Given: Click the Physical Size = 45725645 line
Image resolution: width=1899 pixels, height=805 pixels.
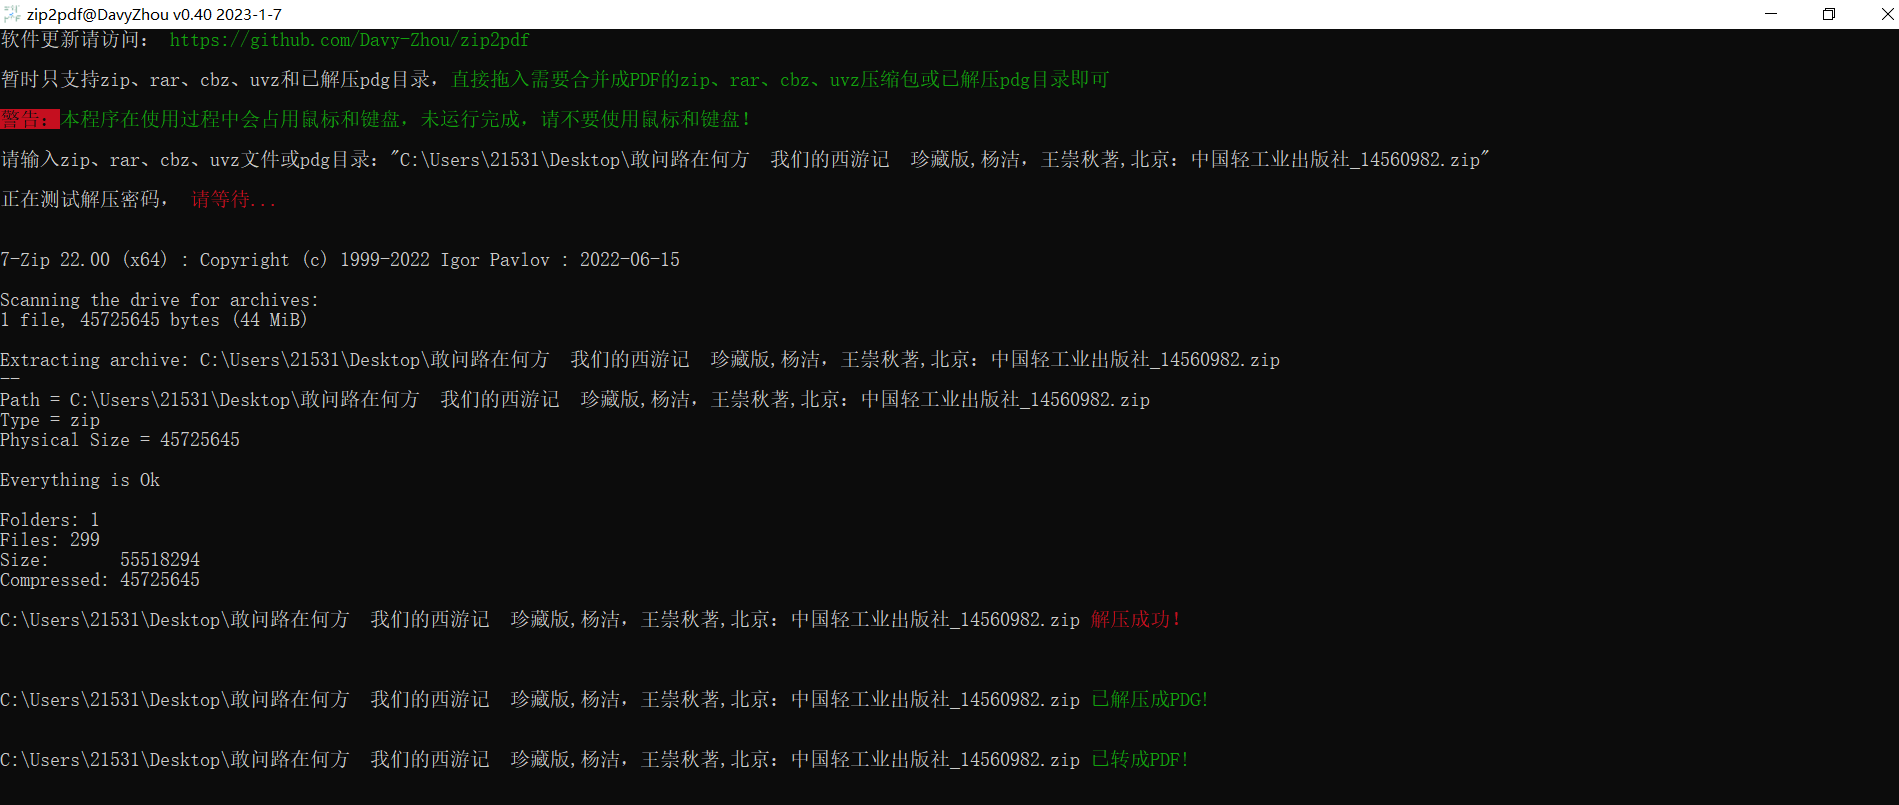Looking at the screenshot, I should (120, 440).
